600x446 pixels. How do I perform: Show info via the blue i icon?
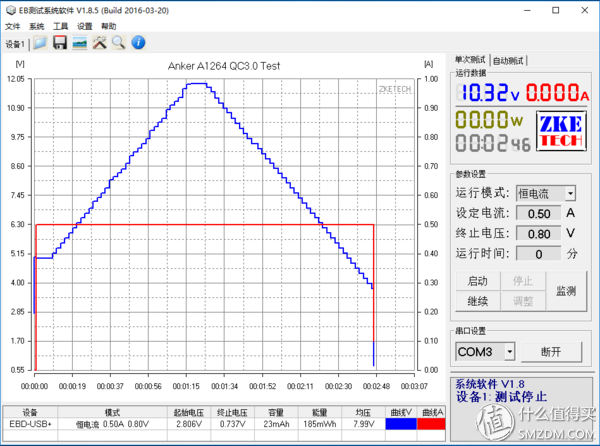[x=138, y=42]
